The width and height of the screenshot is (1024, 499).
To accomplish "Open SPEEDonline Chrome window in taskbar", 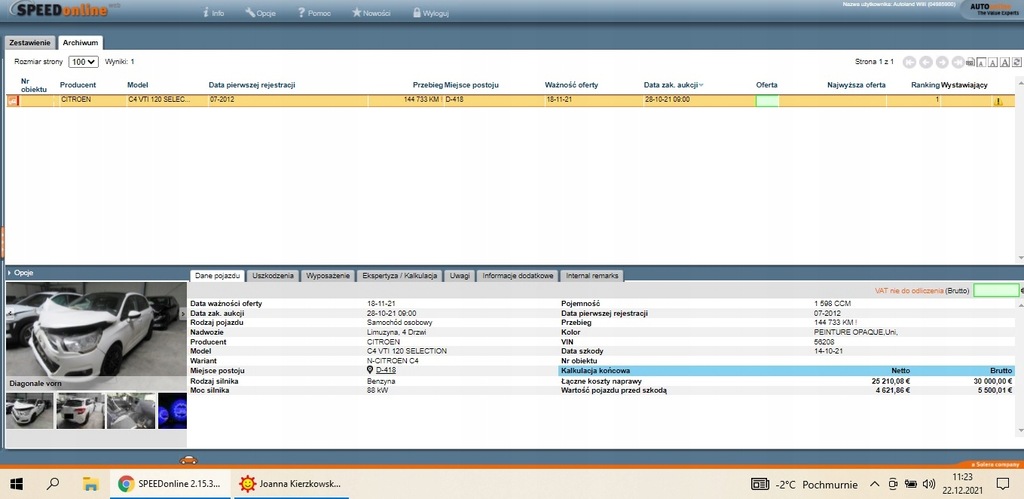I will (x=170, y=484).
